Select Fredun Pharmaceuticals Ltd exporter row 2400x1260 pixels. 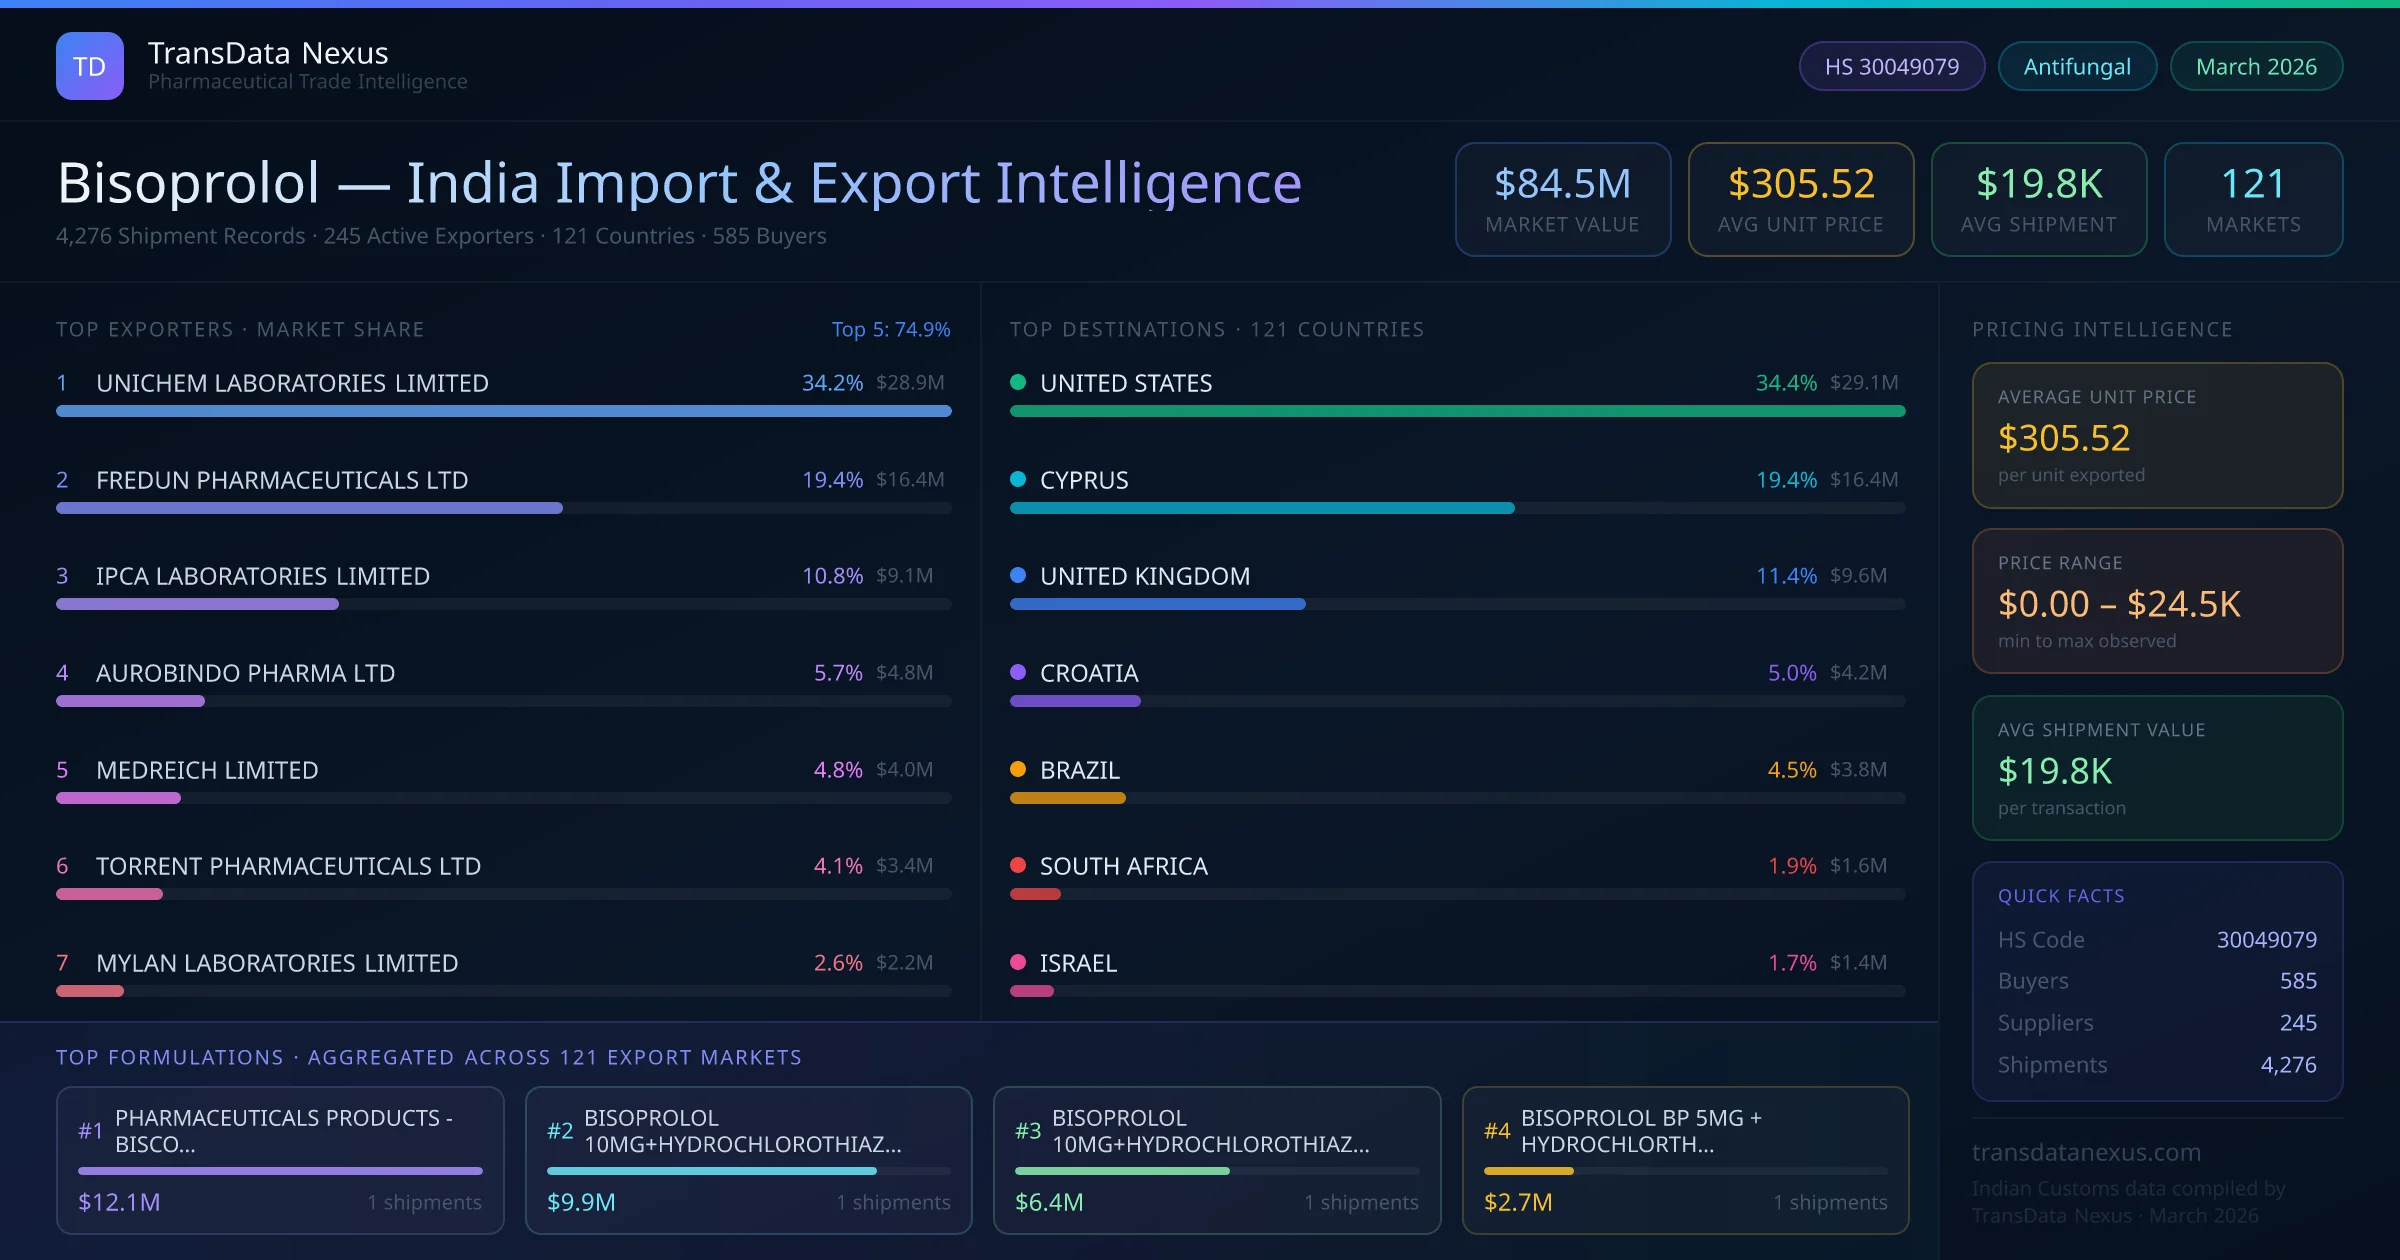282,480
